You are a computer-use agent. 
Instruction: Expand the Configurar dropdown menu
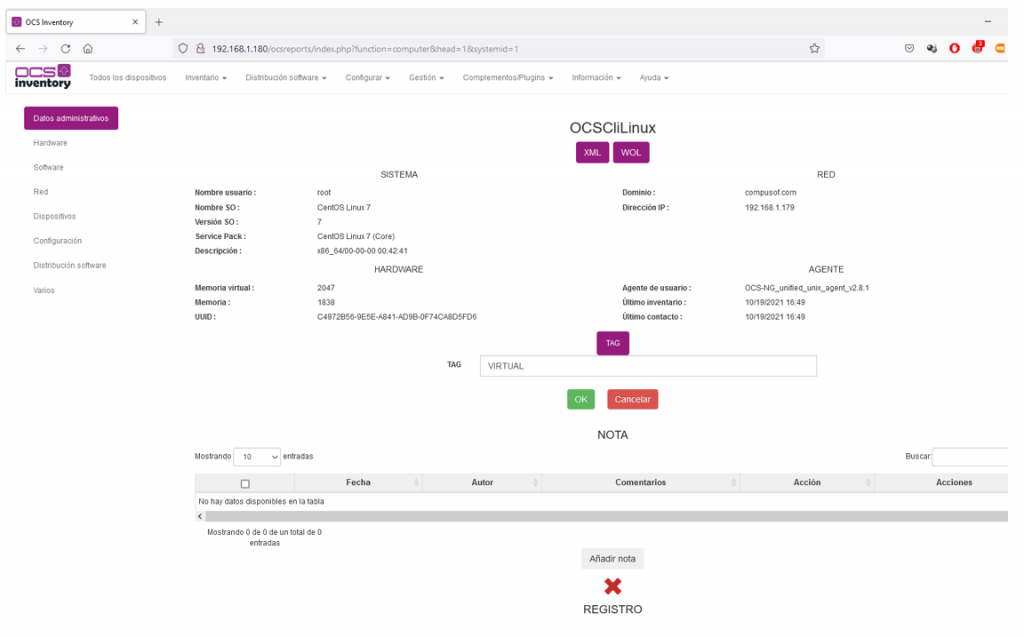[x=368, y=77]
